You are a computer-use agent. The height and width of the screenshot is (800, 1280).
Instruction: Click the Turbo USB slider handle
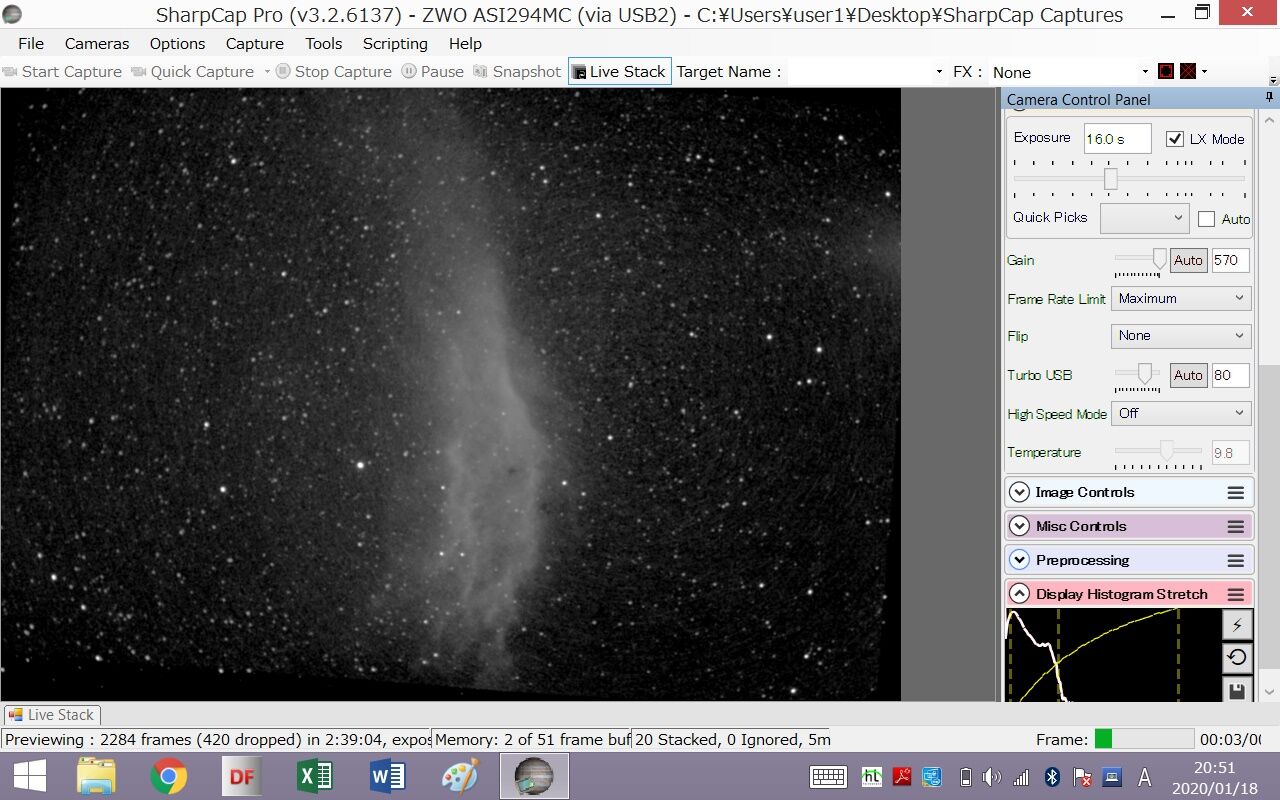pyautogui.click(x=1146, y=374)
